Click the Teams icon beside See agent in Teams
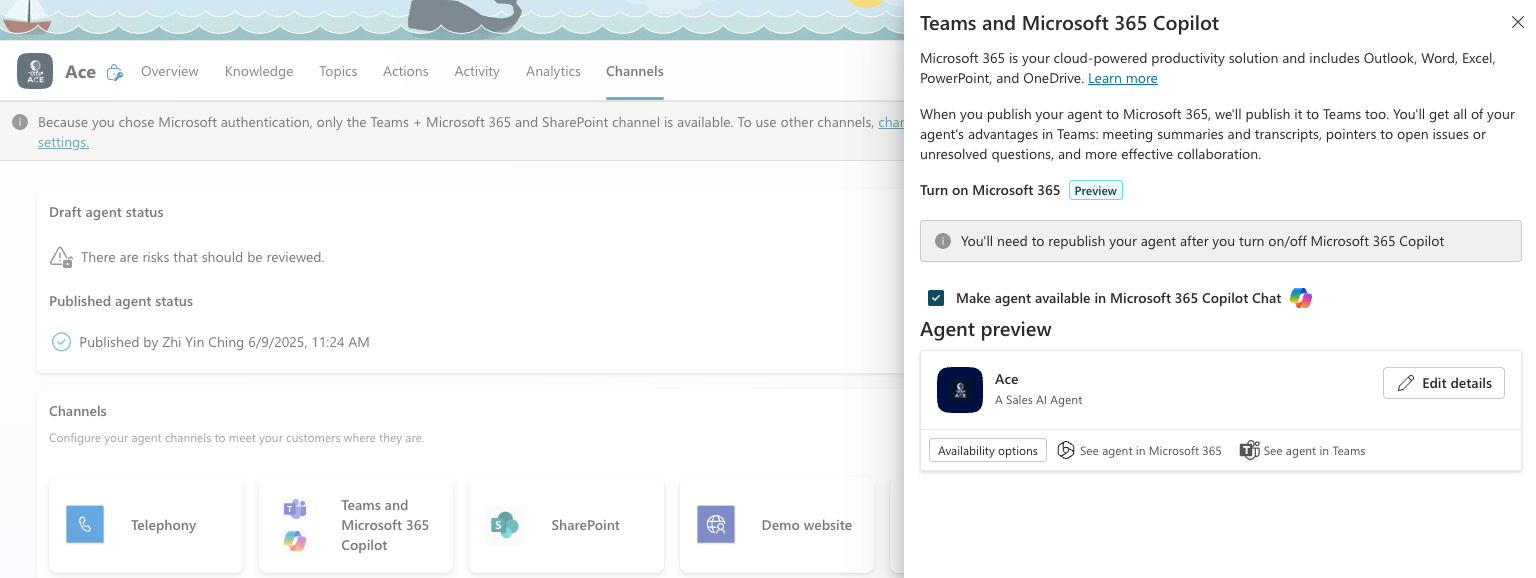This screenshot has width=1536, height=578. pos(1249,450)
